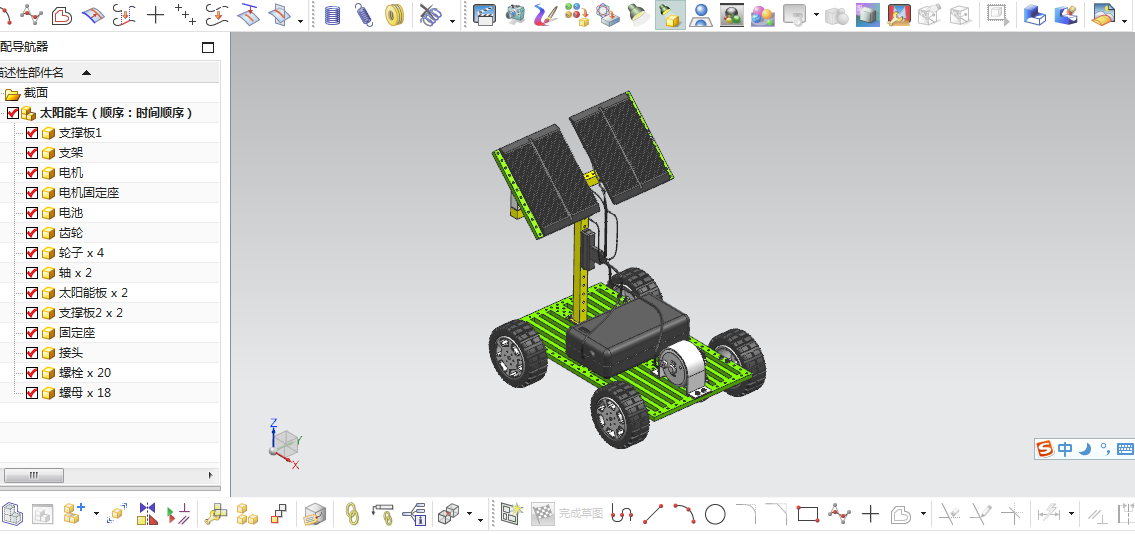The width and height of the screenshot is (1135, 534).
Task: Click the Sogou 中 language indicator
Action: (1065, 449)
